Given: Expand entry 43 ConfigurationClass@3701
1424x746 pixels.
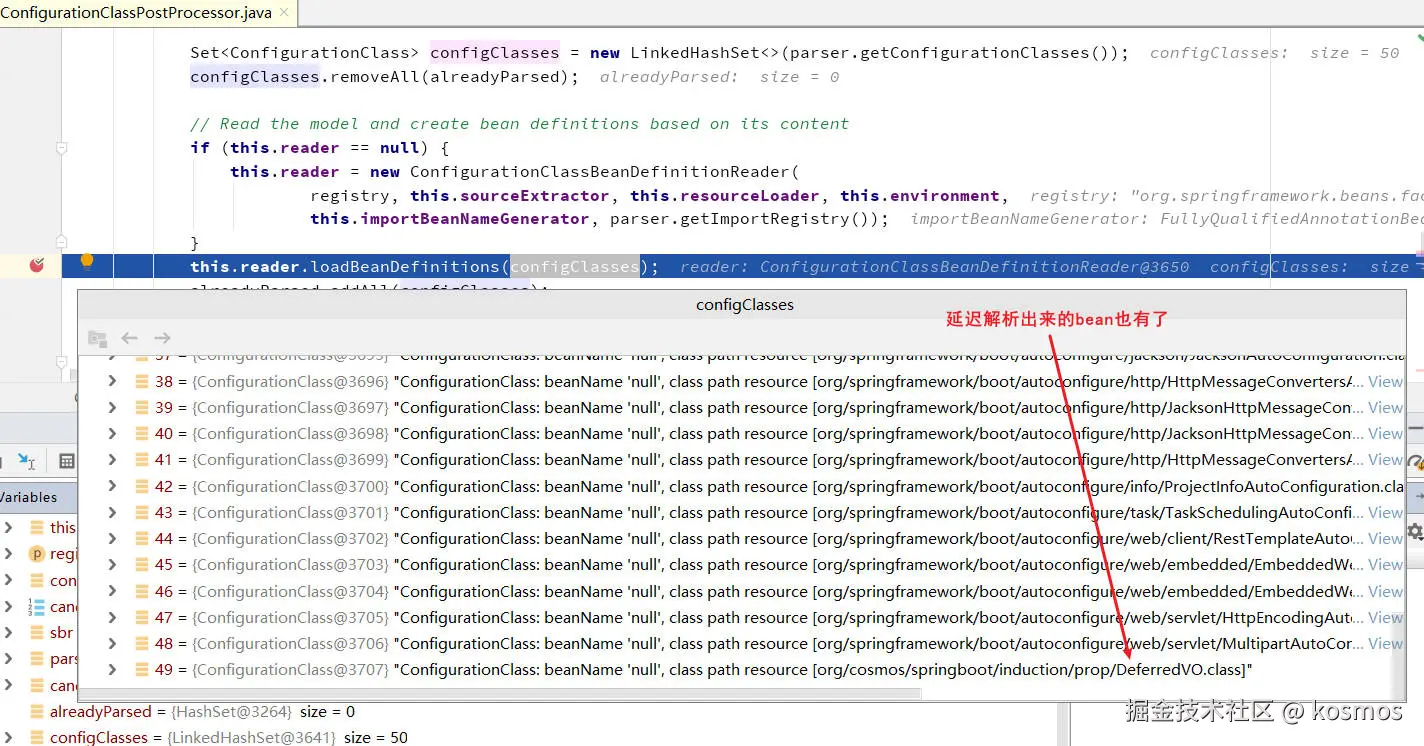Looking at the screenshot, I should coord(112,512).
